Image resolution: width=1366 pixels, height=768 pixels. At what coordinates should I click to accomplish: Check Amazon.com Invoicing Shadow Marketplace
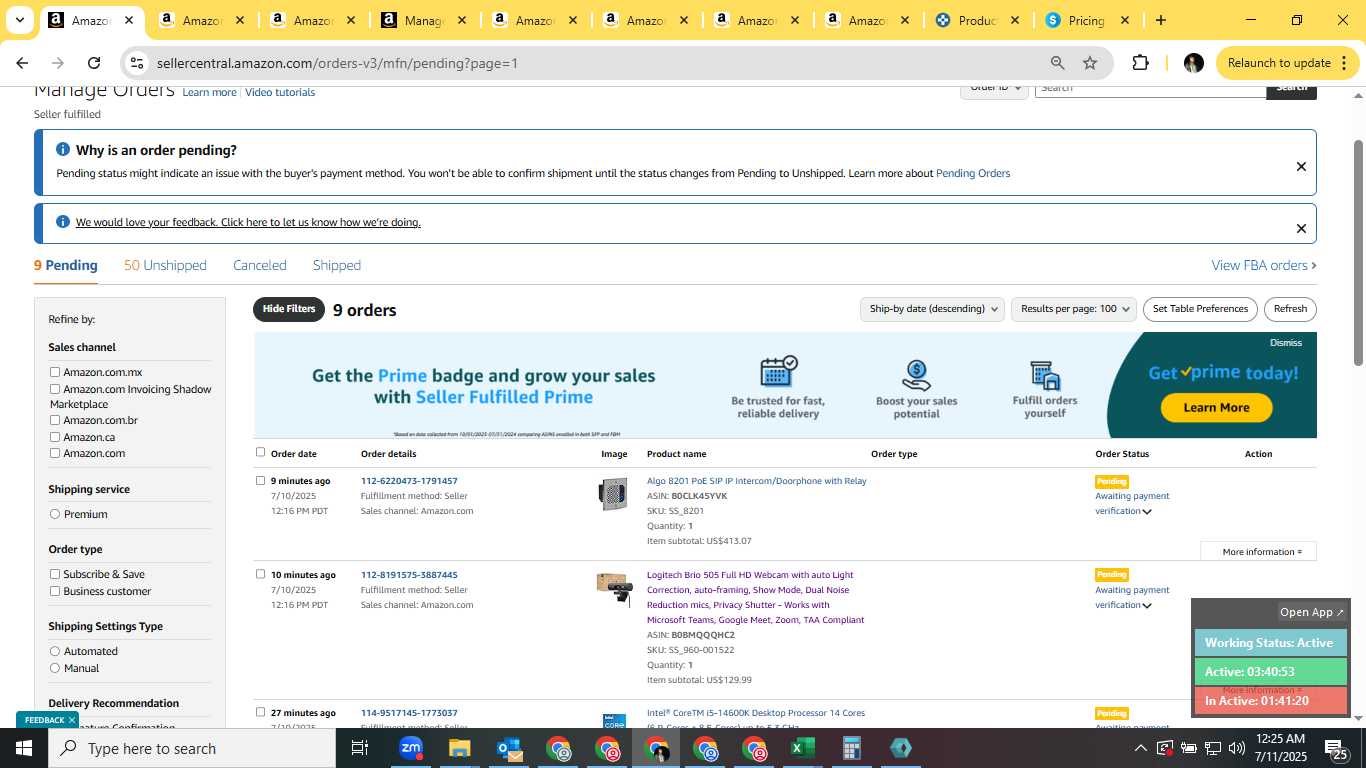click(55, 389)
